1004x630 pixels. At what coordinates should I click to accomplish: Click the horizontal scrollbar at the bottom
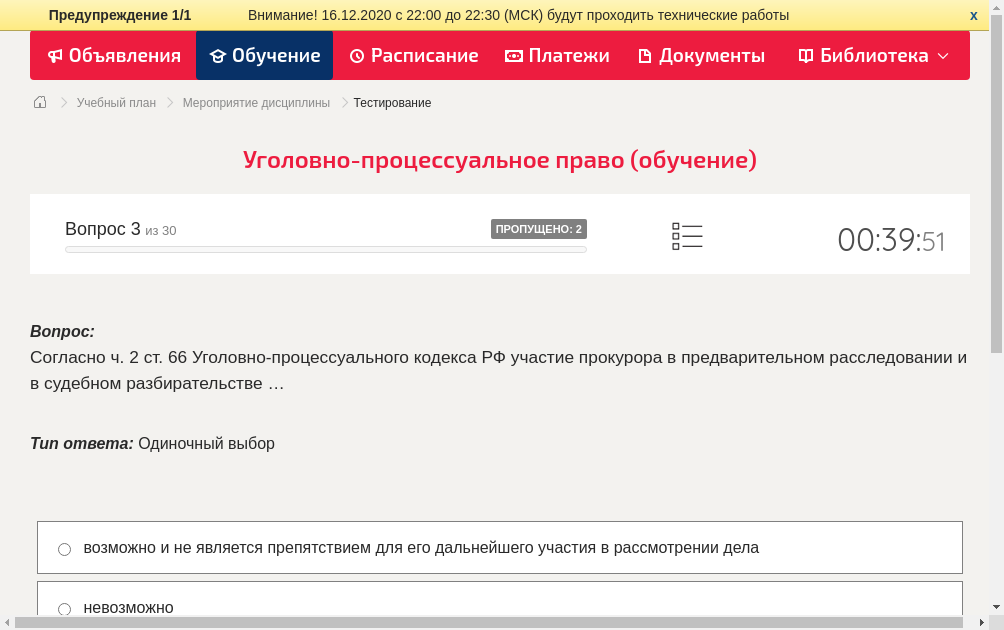(490, 622)
